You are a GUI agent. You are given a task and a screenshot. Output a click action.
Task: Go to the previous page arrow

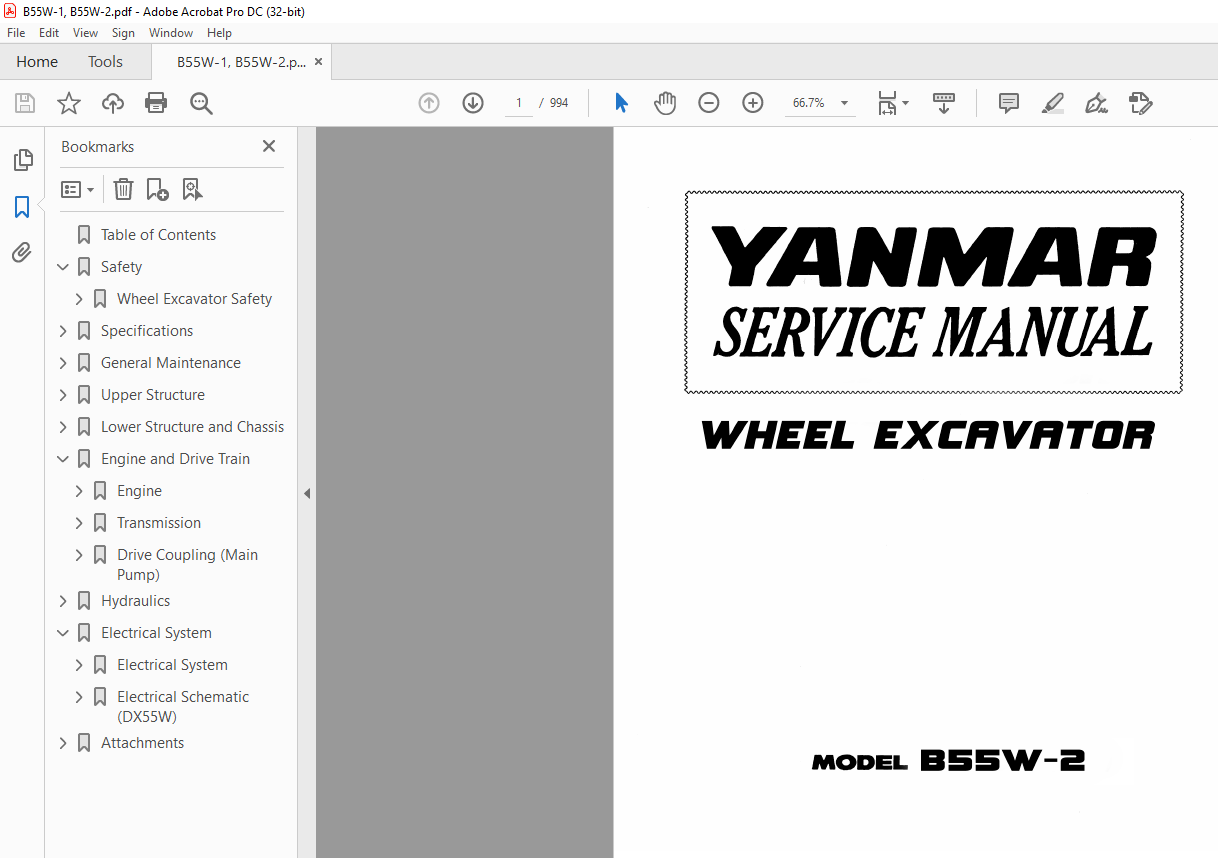tap(429, 103)
